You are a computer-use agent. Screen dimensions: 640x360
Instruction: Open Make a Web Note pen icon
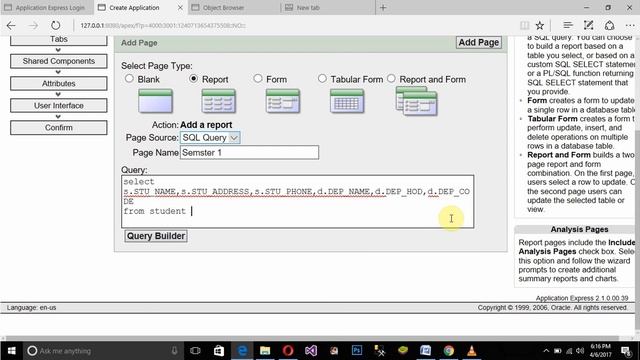click(588, 25)
